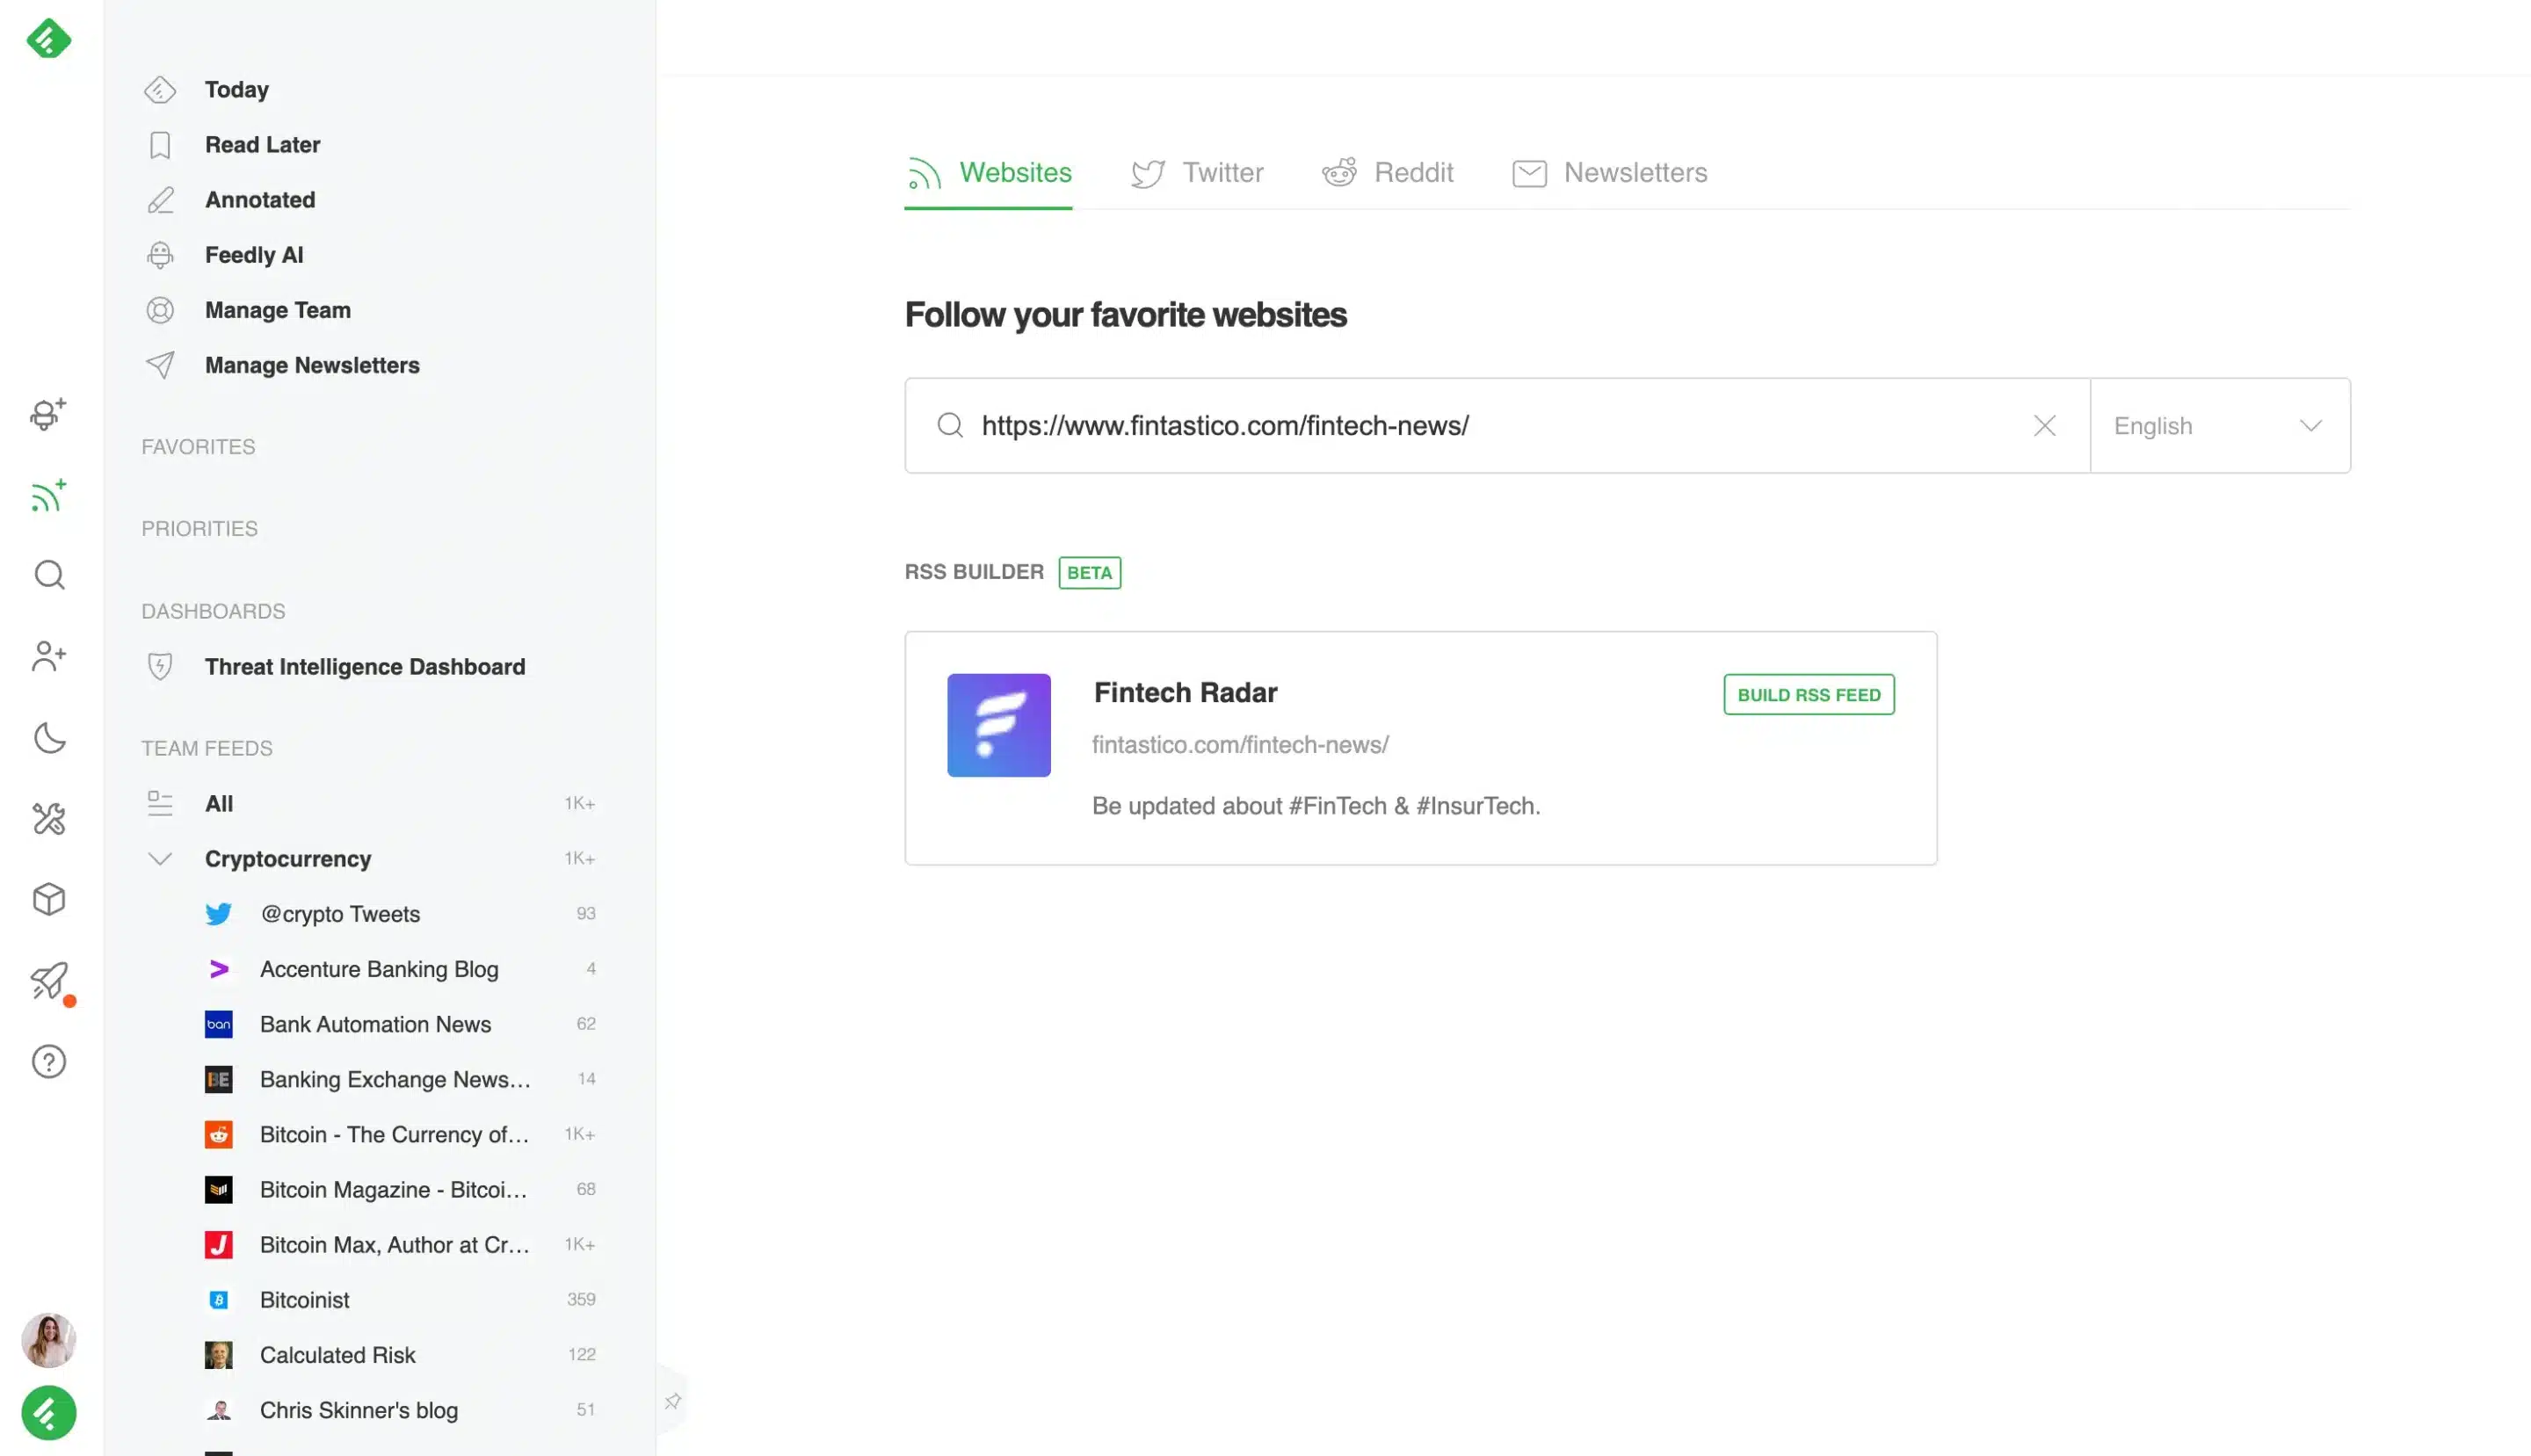Open the Feedly AI assistant section

(253, 255)
